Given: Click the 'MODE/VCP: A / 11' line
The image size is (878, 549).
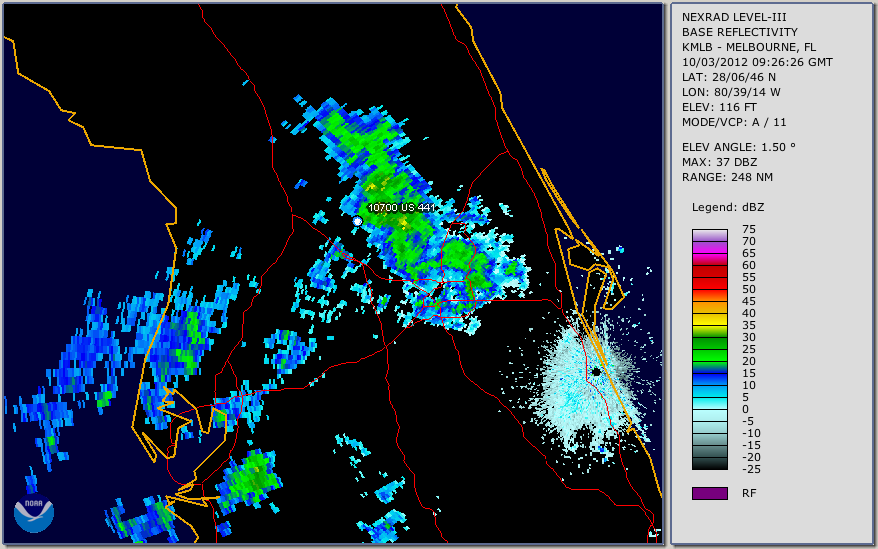Looking at the screenshot, I should (734, 122).
